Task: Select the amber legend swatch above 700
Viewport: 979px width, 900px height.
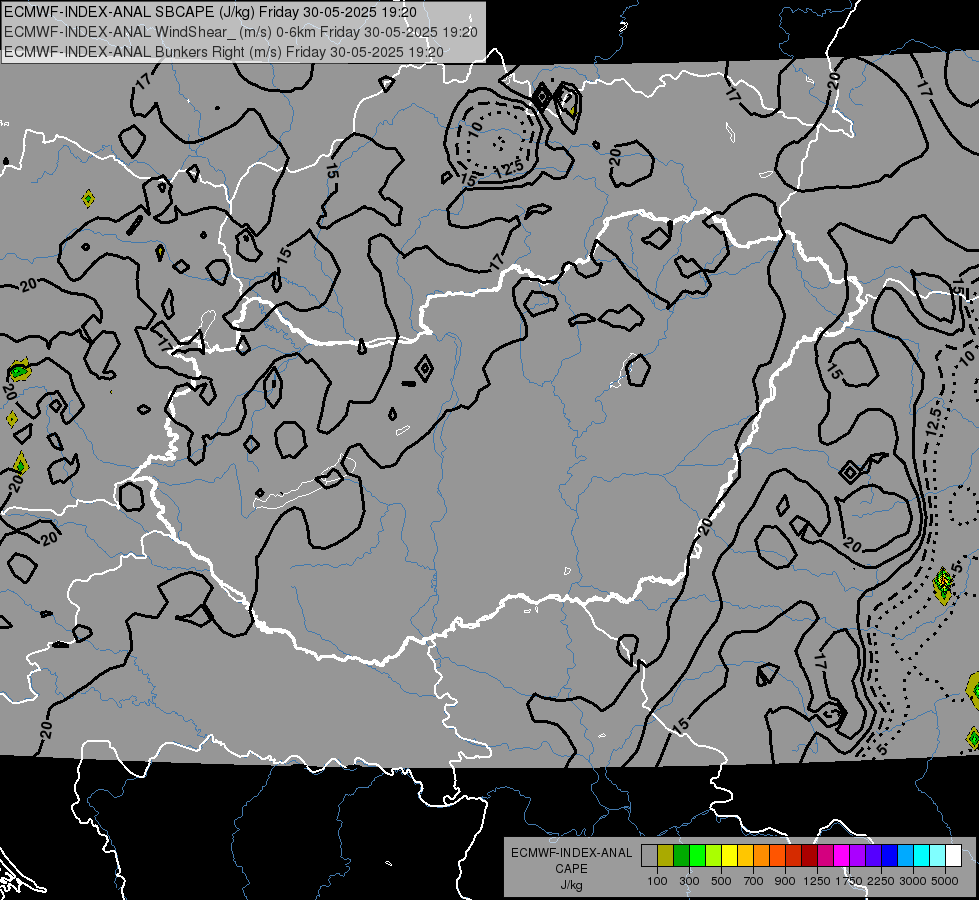Action: pyautogui.click(x=745, y=856)
